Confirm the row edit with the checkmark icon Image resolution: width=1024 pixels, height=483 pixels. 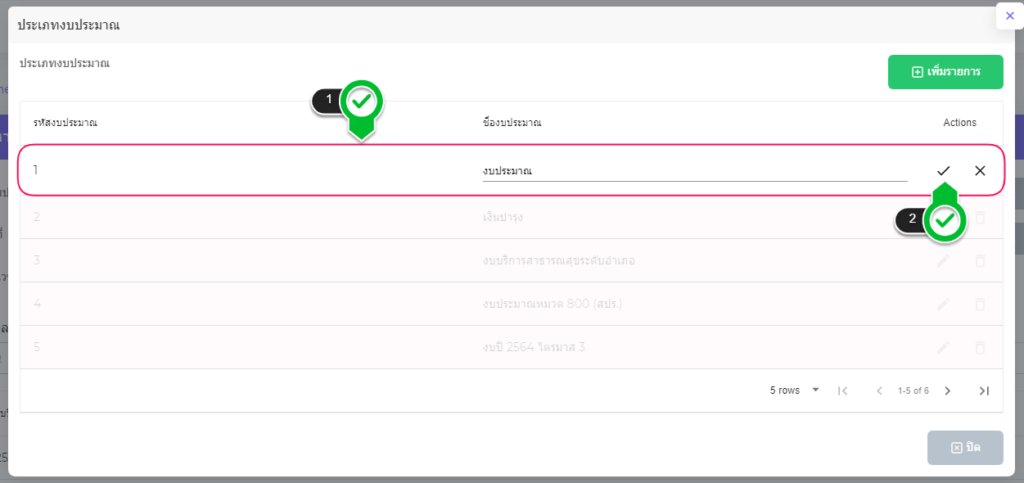pyautogui.click(x=943, y=171)
